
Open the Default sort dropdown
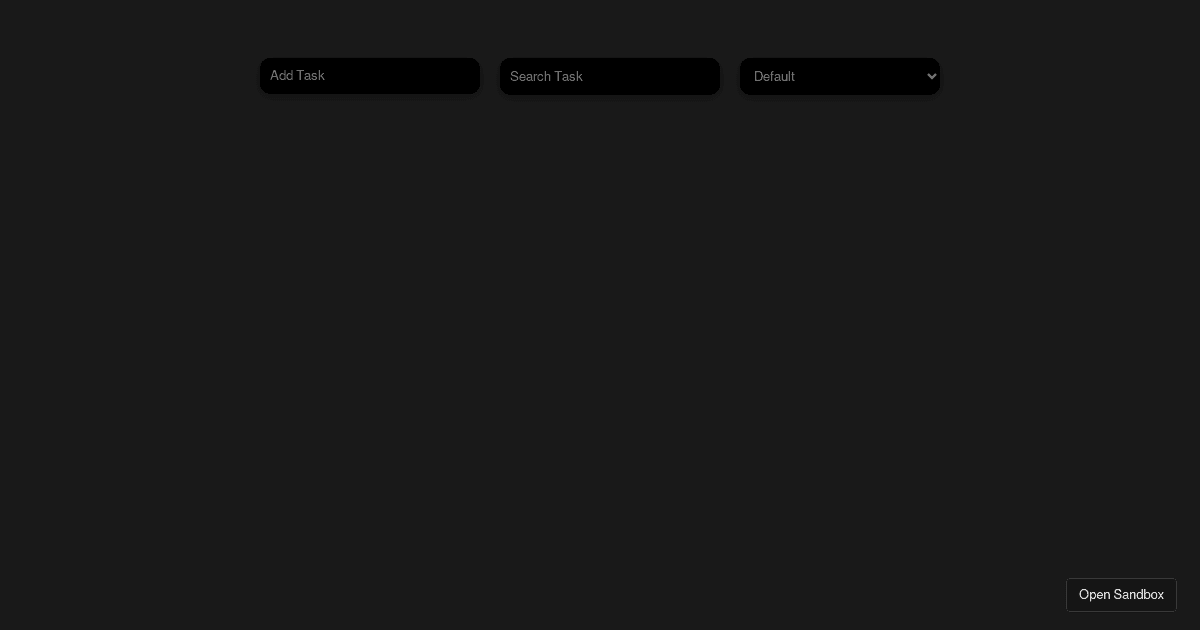(839, 76)
